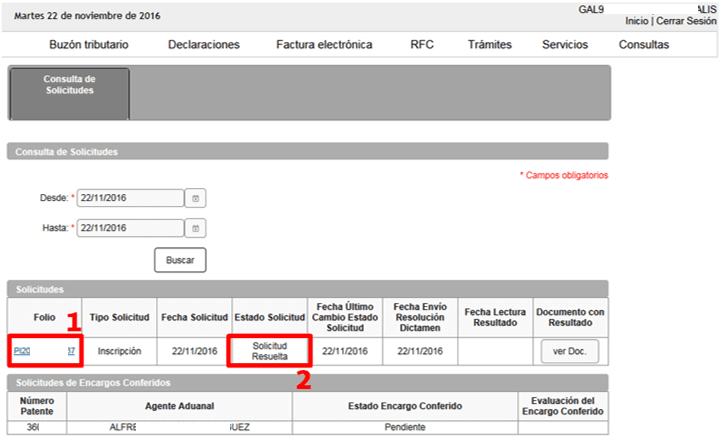Follow the Inicio link

point(637,21)
